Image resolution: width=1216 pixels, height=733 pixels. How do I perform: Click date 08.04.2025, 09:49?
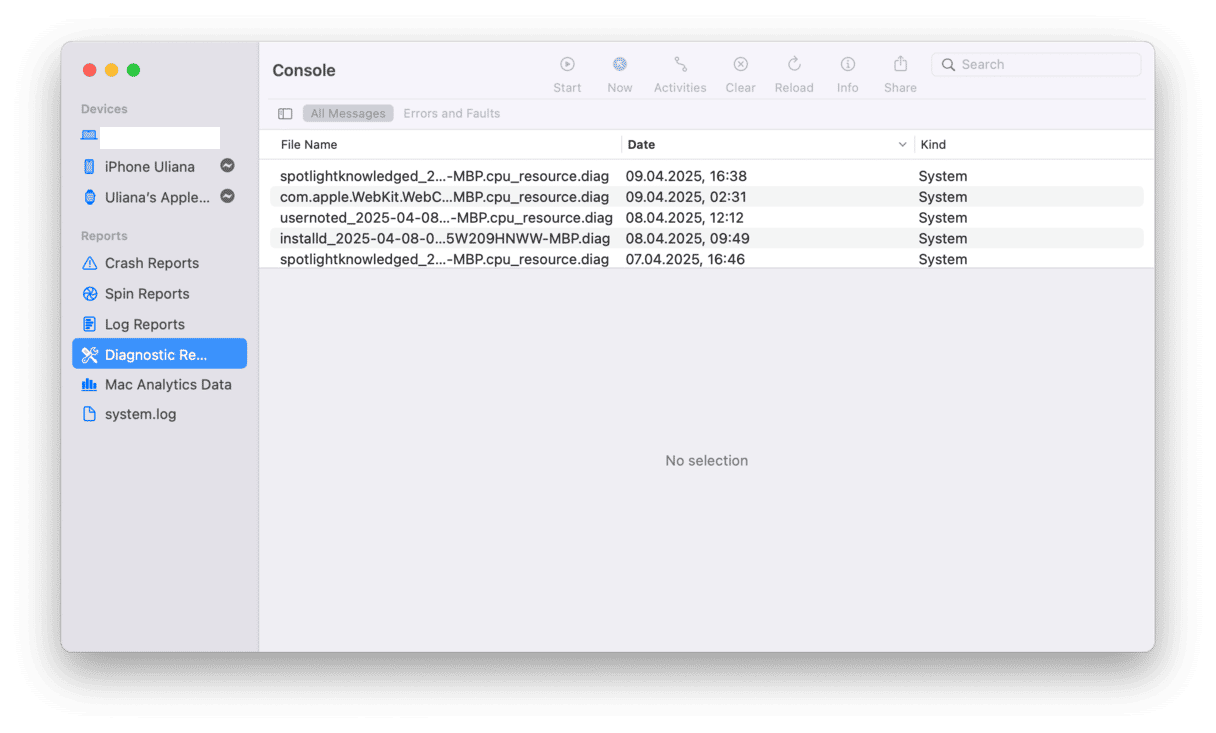click(x=688, y=238)
